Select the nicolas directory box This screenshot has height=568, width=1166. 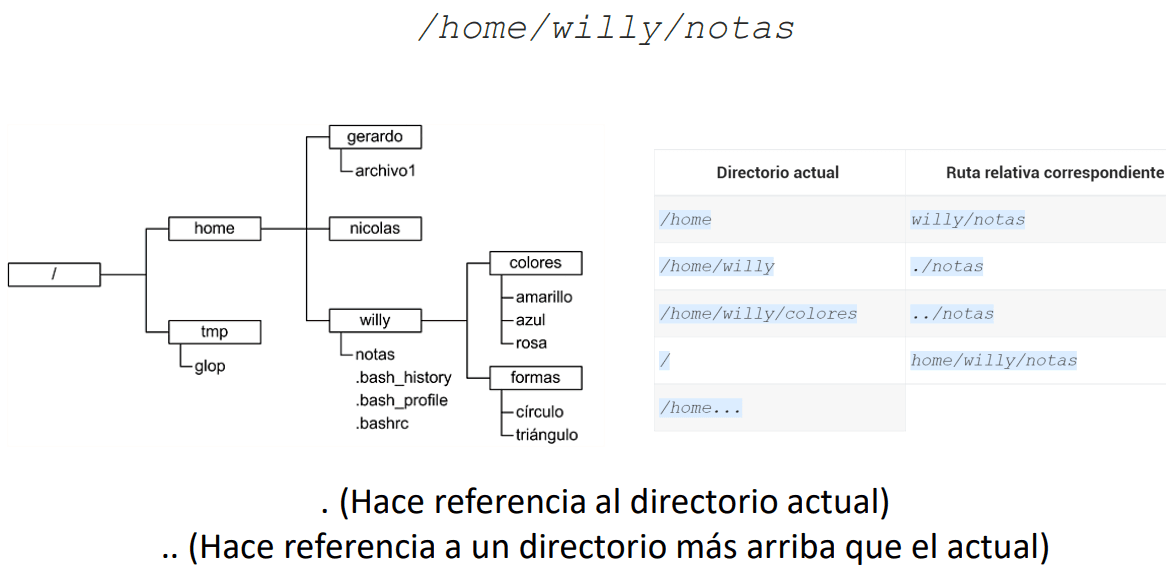click(x=375, y=228)
